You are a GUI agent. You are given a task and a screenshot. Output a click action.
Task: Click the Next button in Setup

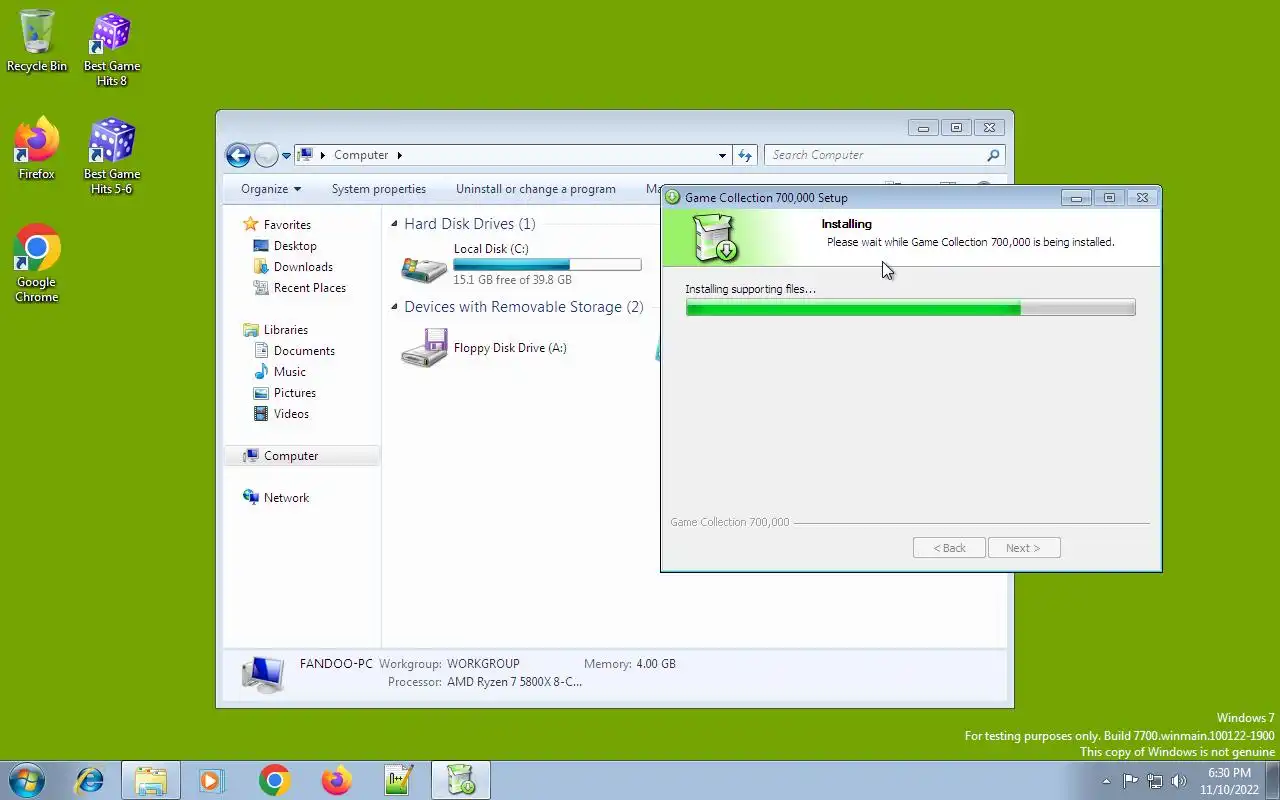1024,548
